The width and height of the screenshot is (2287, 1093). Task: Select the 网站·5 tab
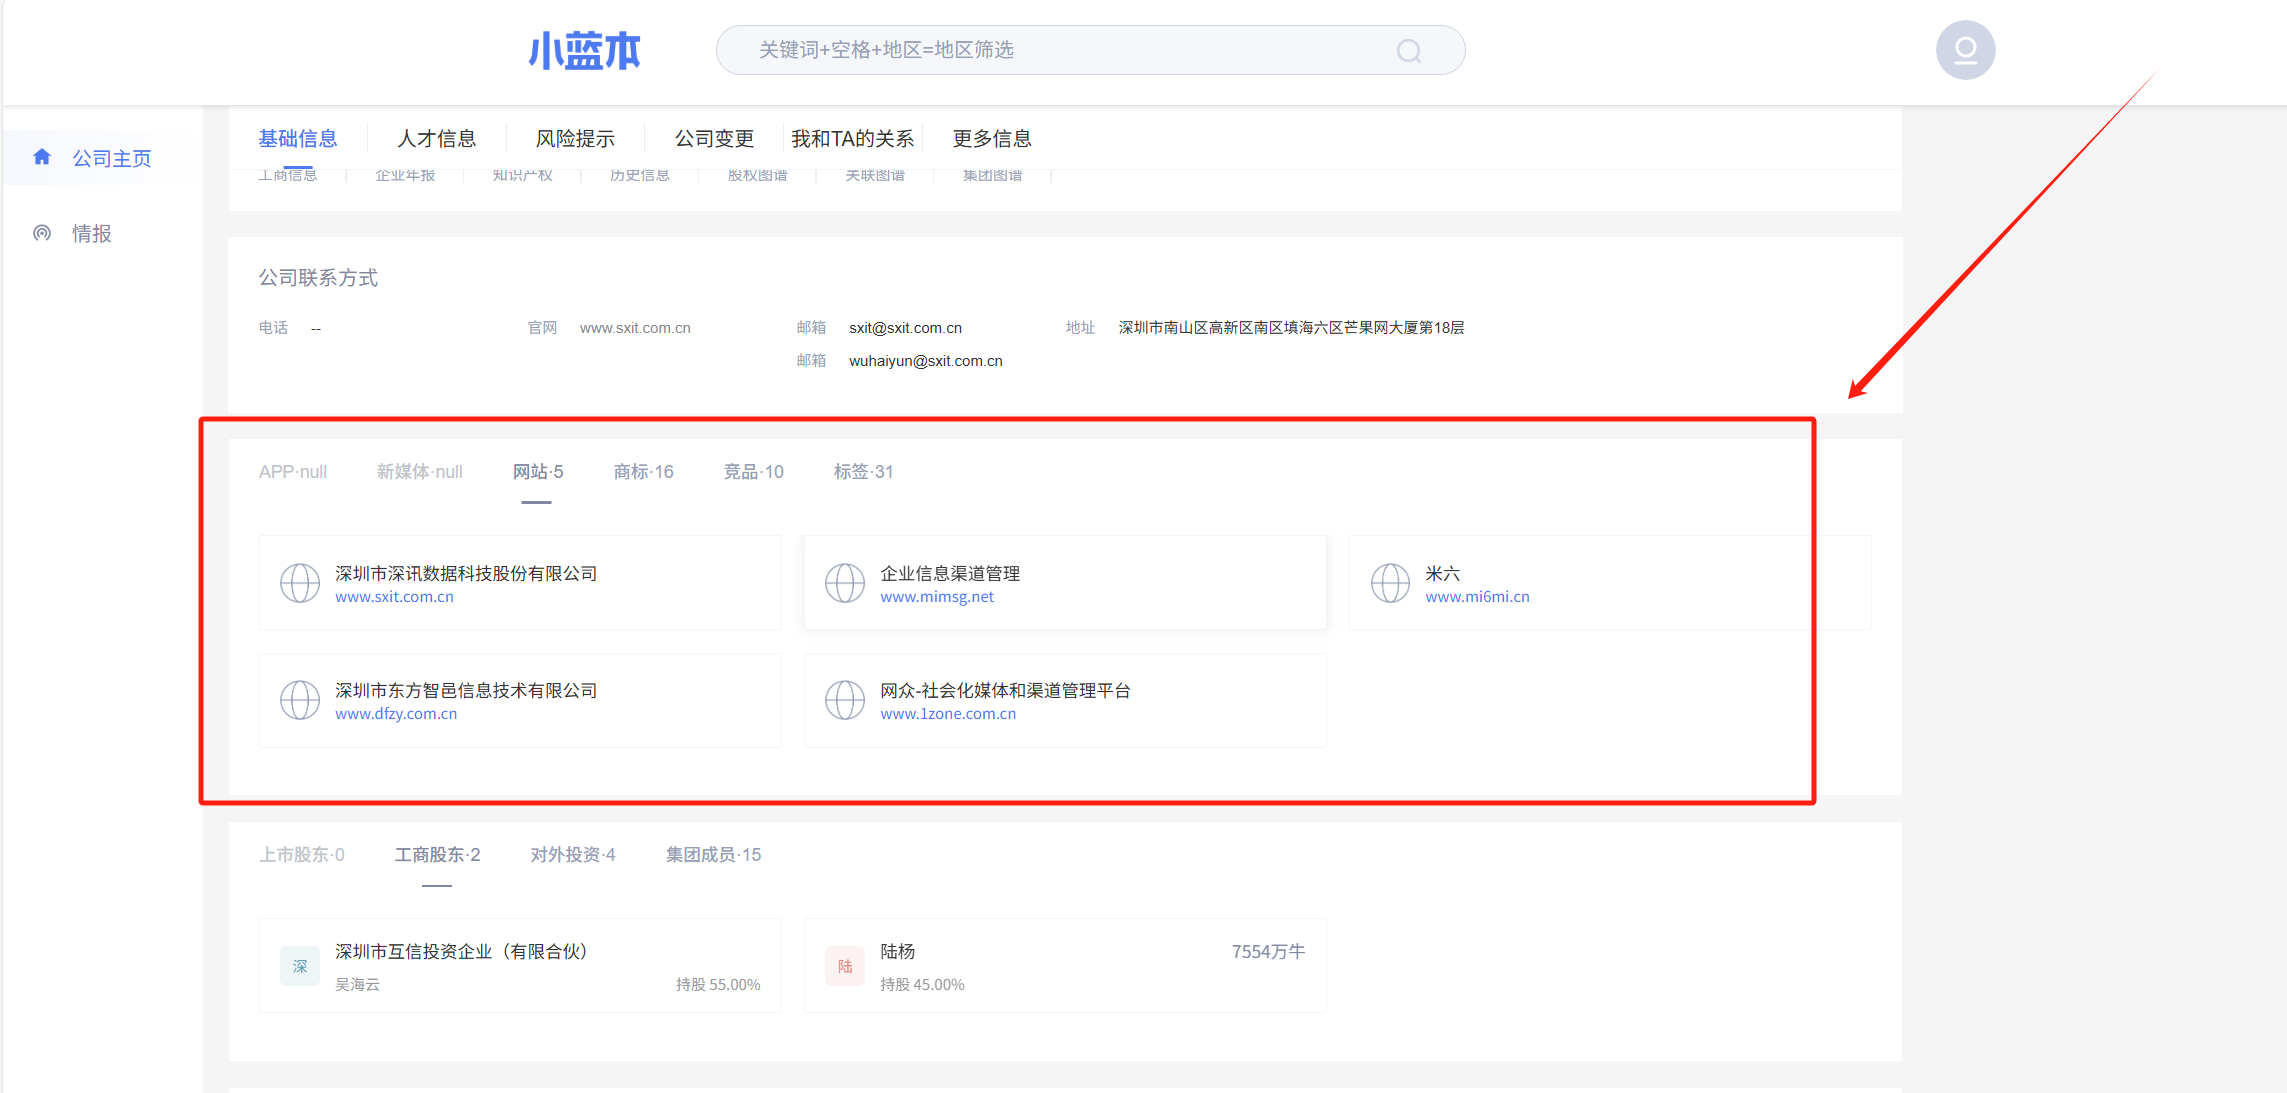pos(538,472)
